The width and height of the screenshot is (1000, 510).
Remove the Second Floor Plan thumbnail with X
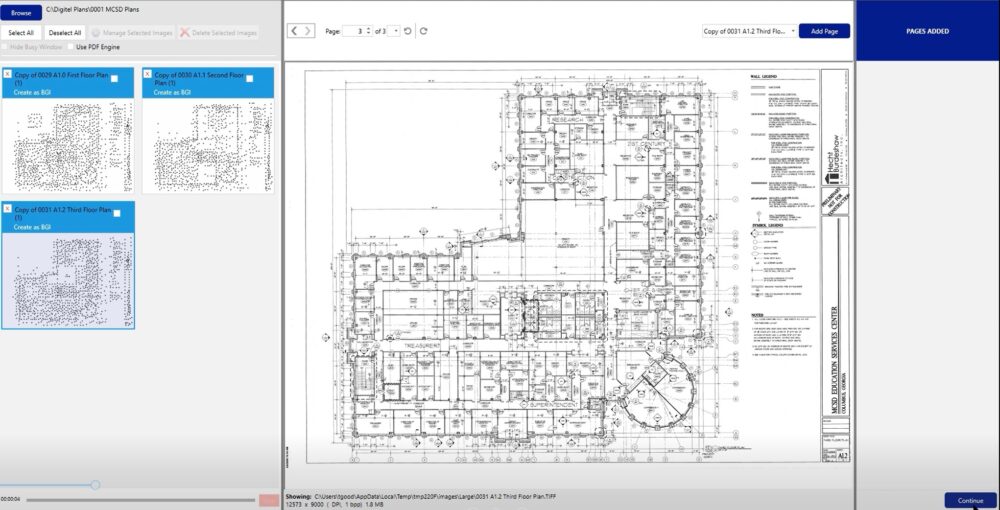[x=148, y=74]
